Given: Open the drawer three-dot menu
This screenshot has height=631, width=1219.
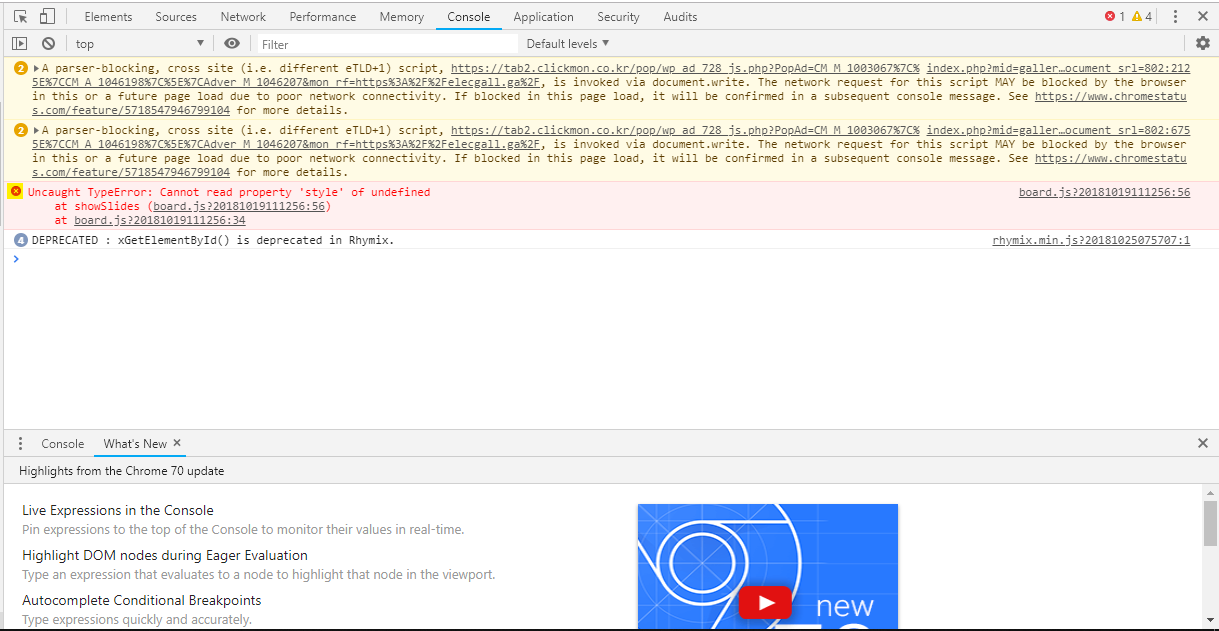Looking at the screenshot, I should (20, 444).
